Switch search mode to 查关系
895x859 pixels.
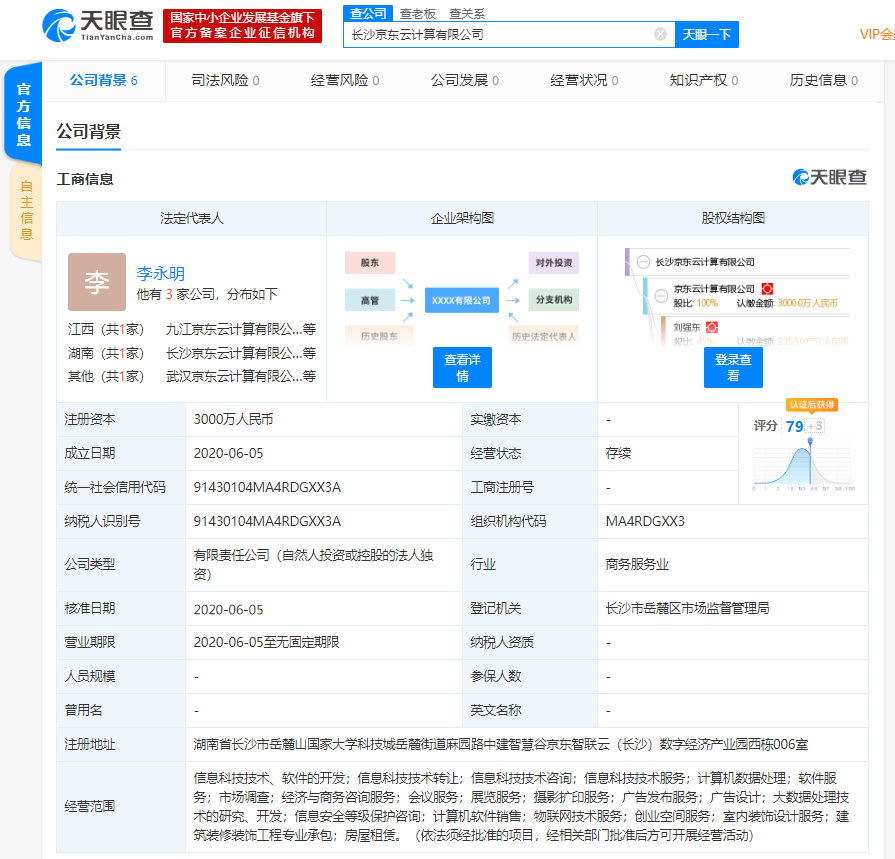(x=466, y=13)
